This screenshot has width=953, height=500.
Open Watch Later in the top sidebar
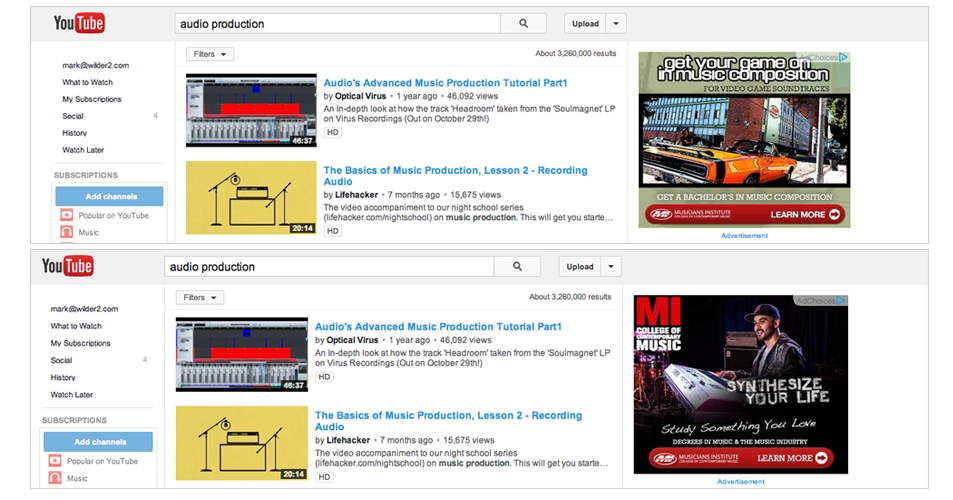[x=83, y=150]
